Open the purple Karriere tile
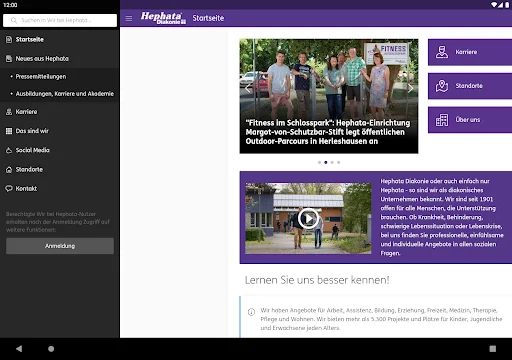Screen dimensions: 512x360 coord(470,52)
